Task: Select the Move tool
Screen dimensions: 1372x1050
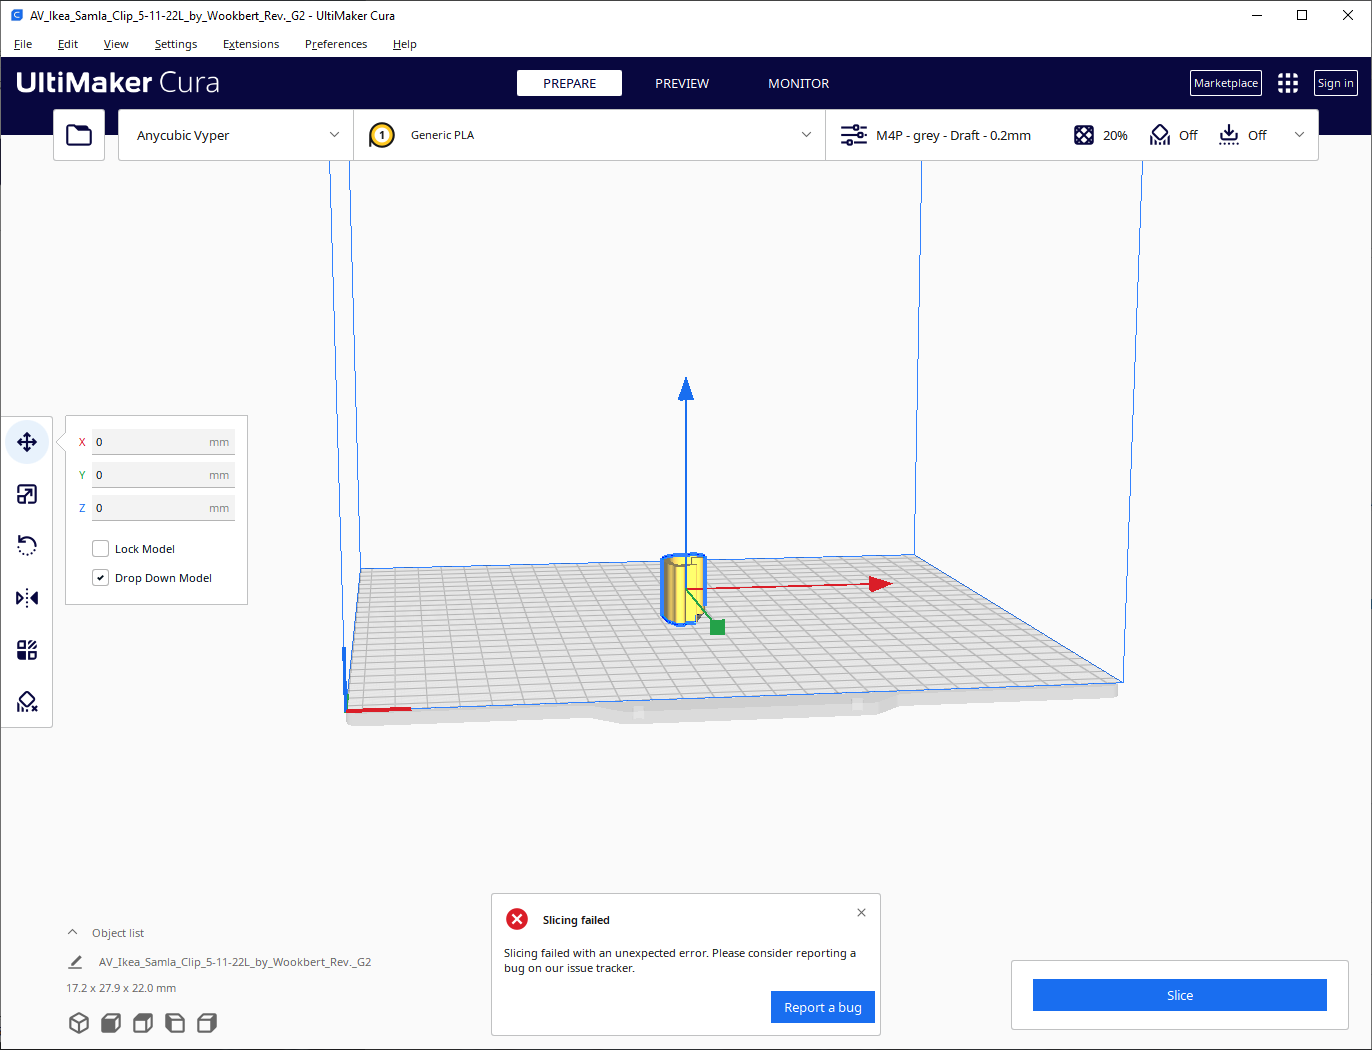Action: pyautogui.click(x=27, y=441)
